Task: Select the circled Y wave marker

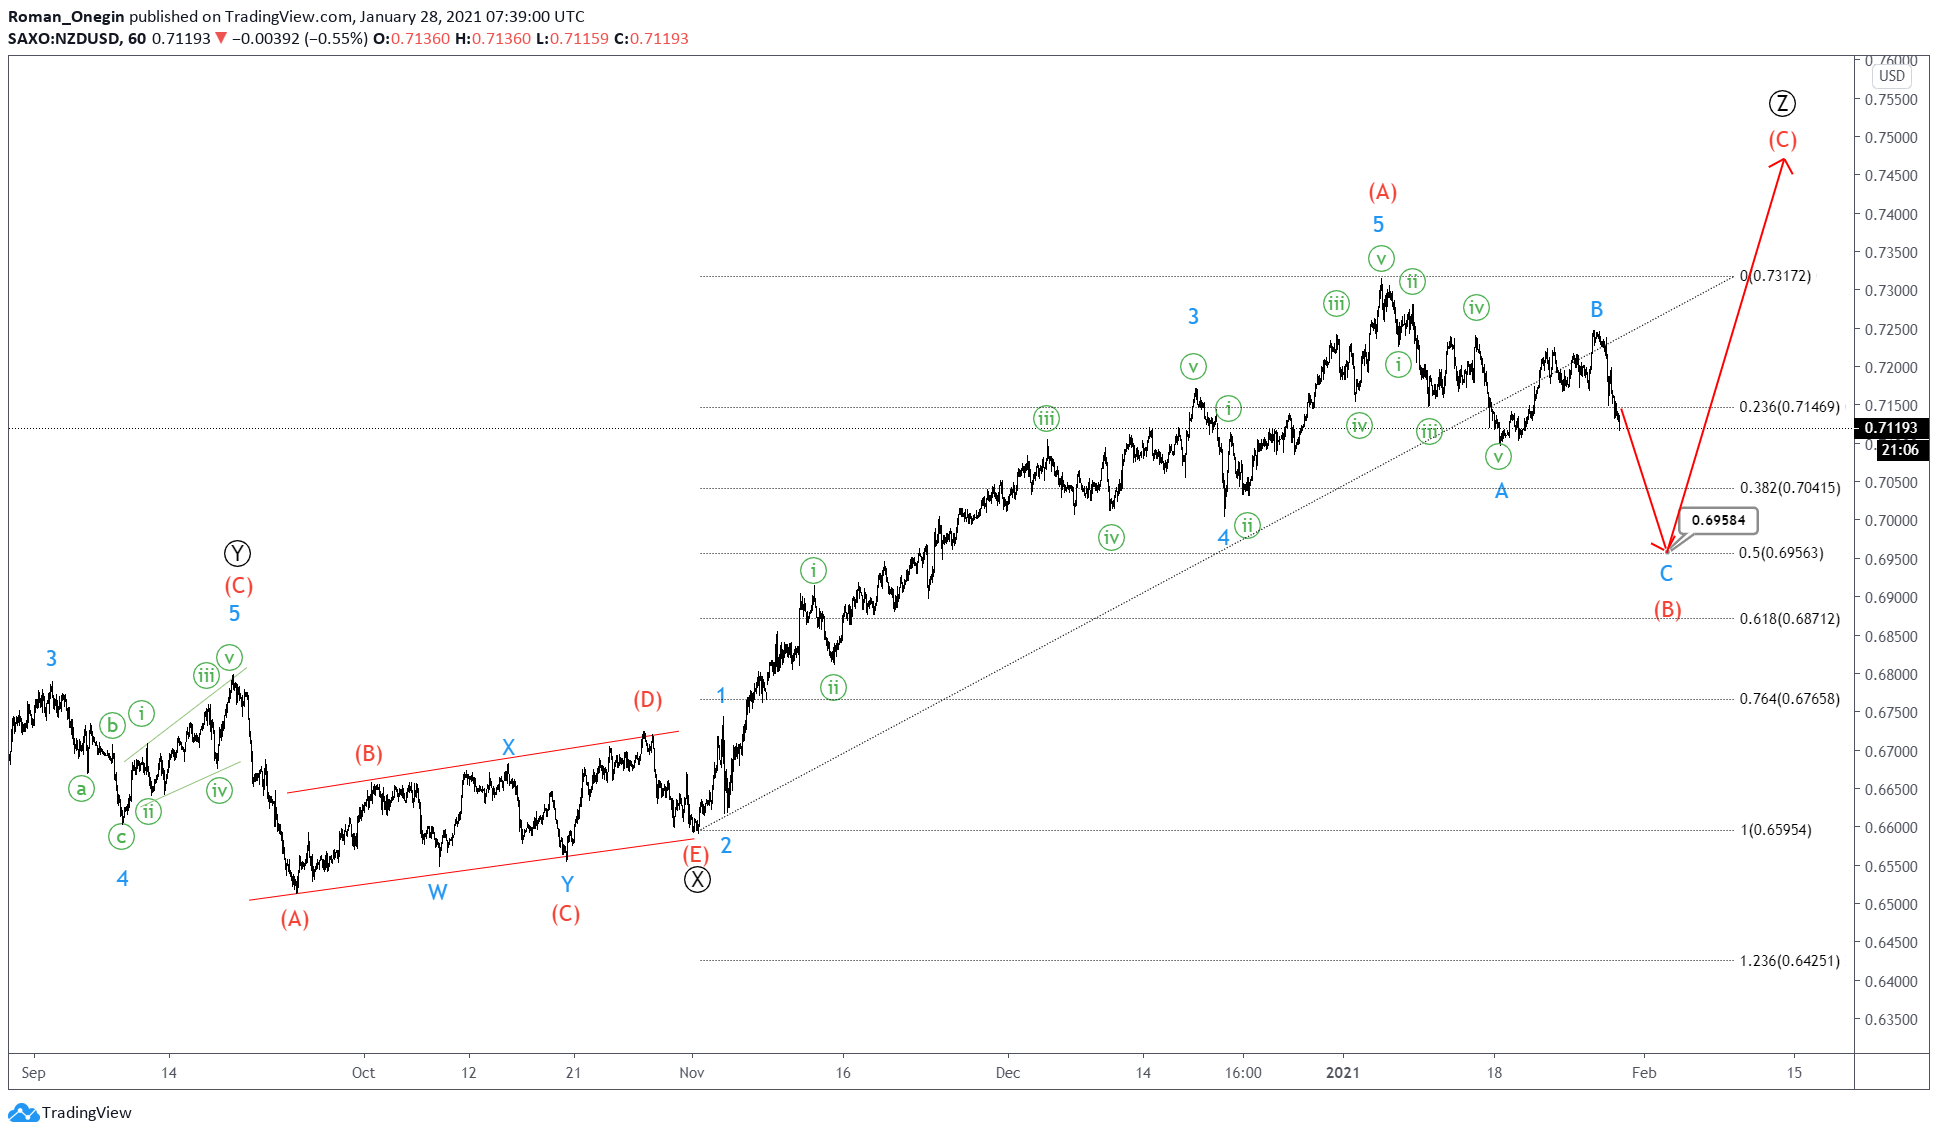Action: pos(237,552)
